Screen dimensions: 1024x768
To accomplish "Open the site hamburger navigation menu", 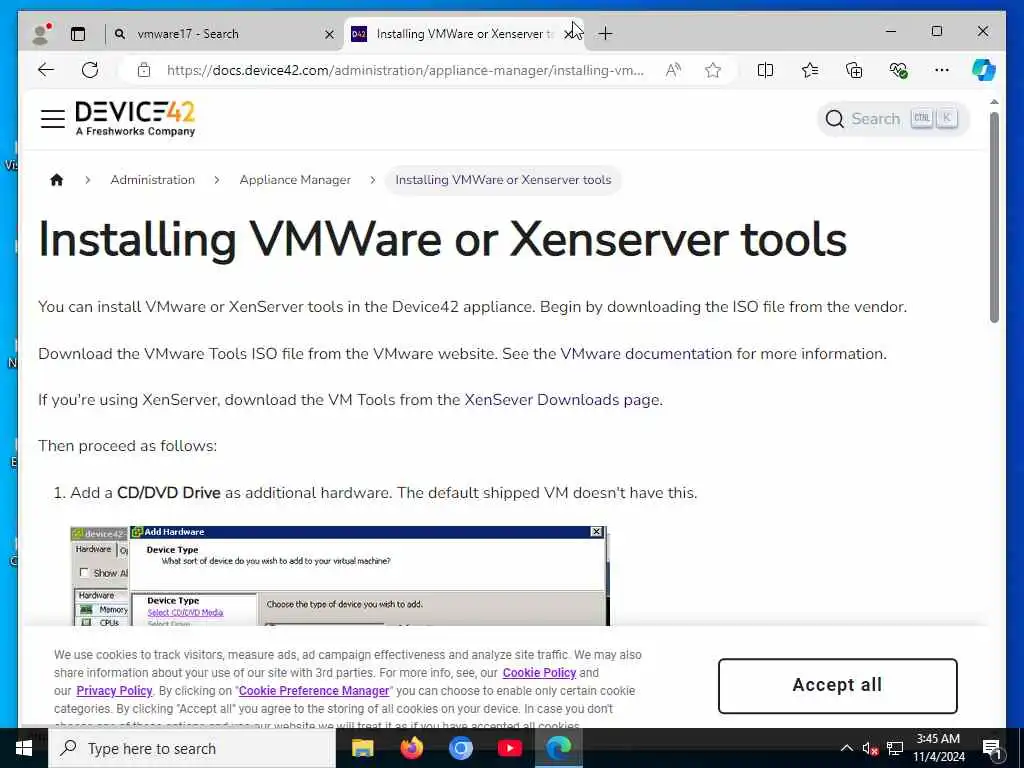I will click(53, 119).
